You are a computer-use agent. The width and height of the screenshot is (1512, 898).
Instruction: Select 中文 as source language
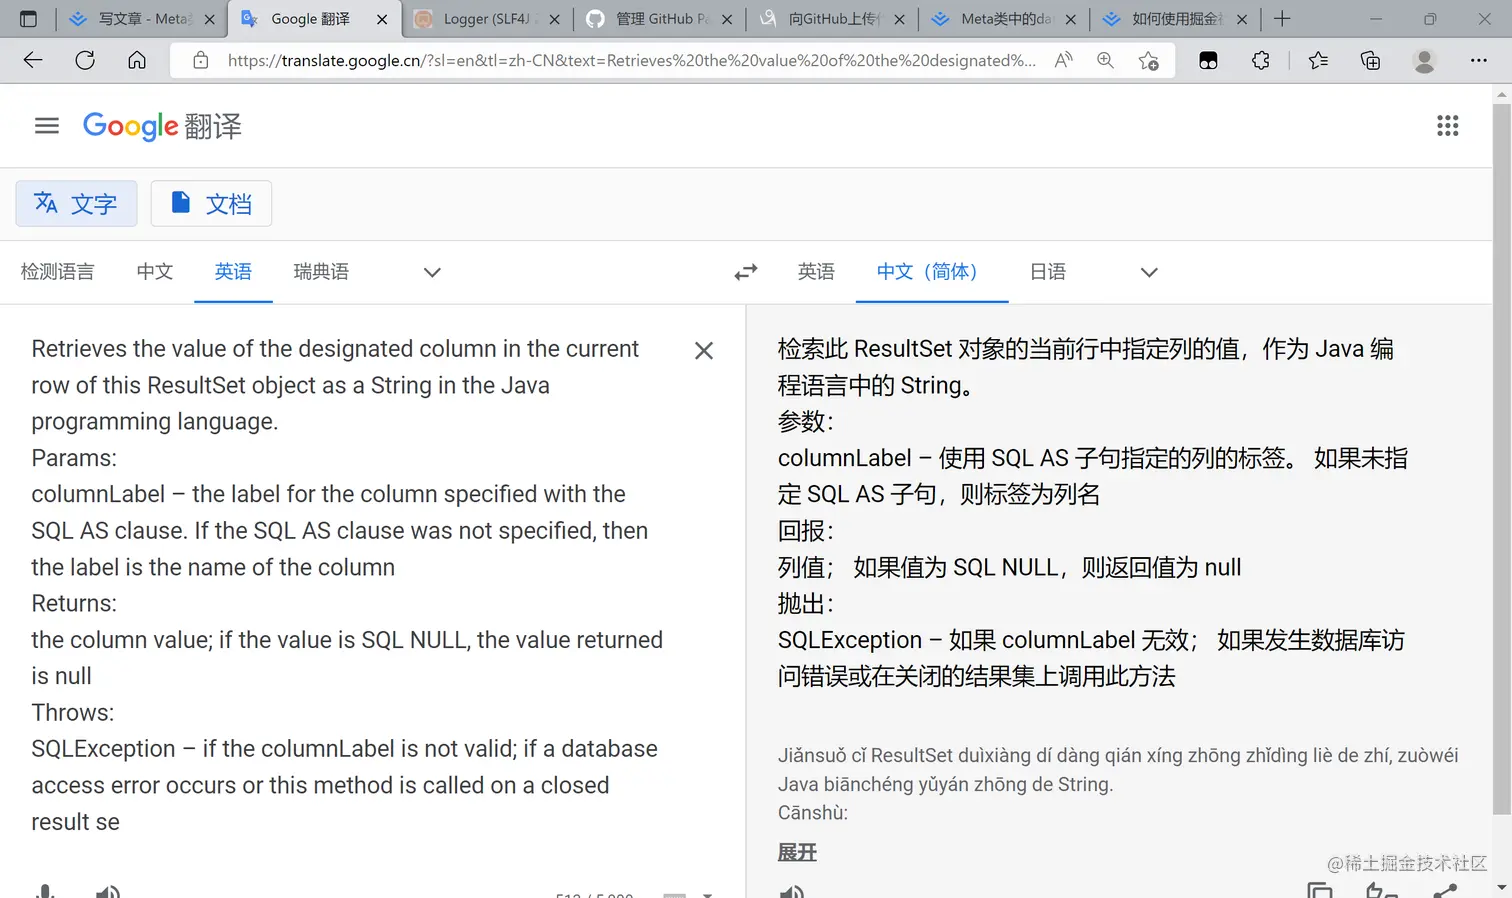point(155,272)
